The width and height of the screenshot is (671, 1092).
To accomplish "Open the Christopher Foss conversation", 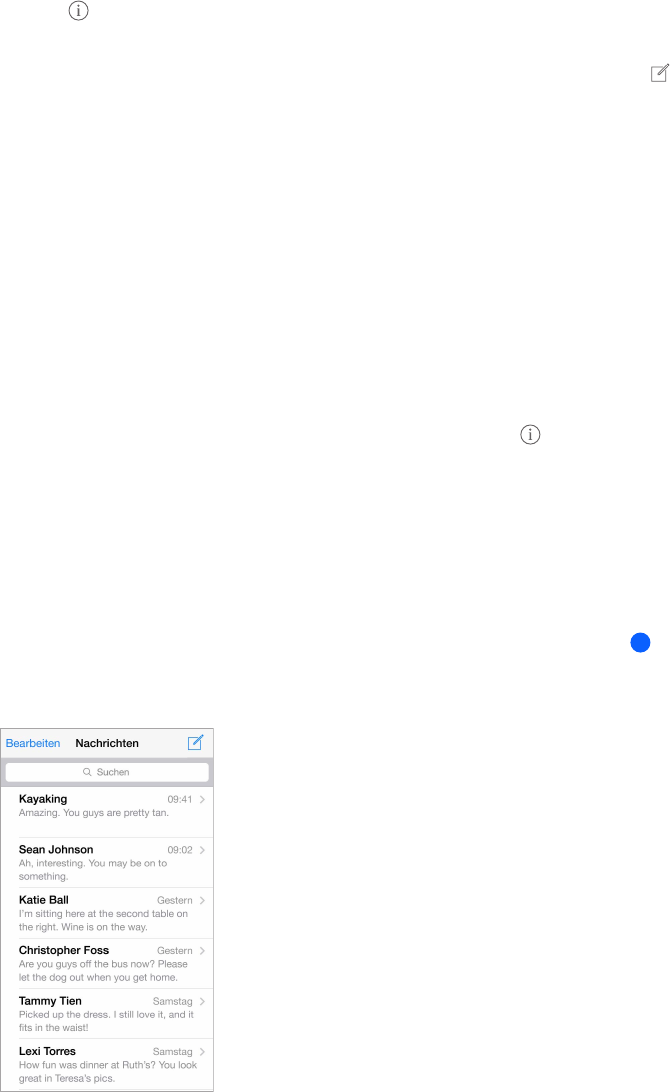I will click(x=107, y=963).
